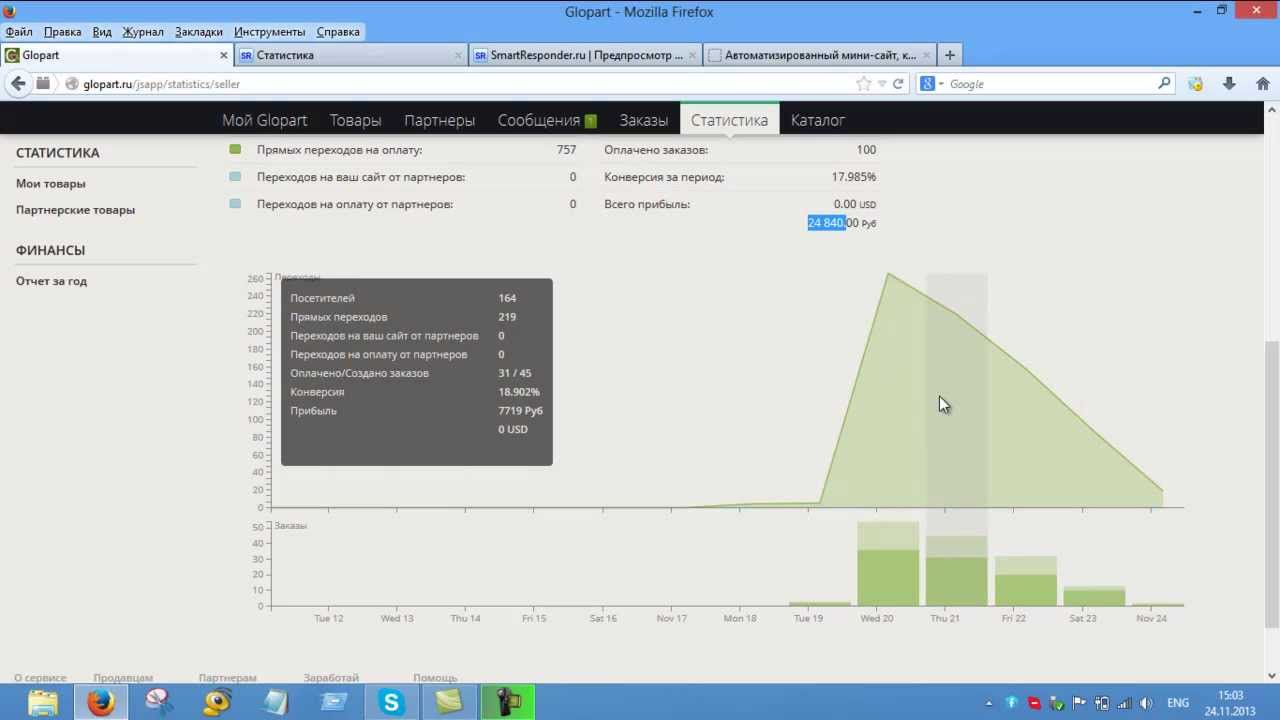Open Партнерские товары in sidebar

coord(75,210)
